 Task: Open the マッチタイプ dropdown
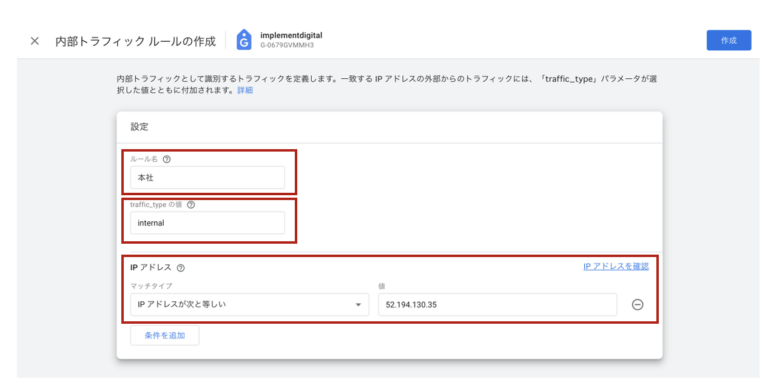tap(249, 305)
